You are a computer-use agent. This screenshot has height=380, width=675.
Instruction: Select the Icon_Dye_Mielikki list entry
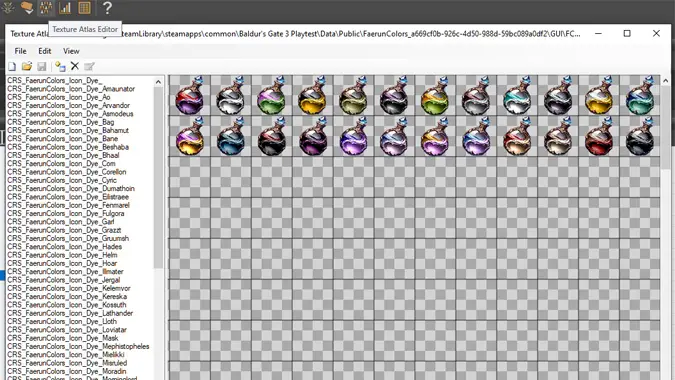66,355
